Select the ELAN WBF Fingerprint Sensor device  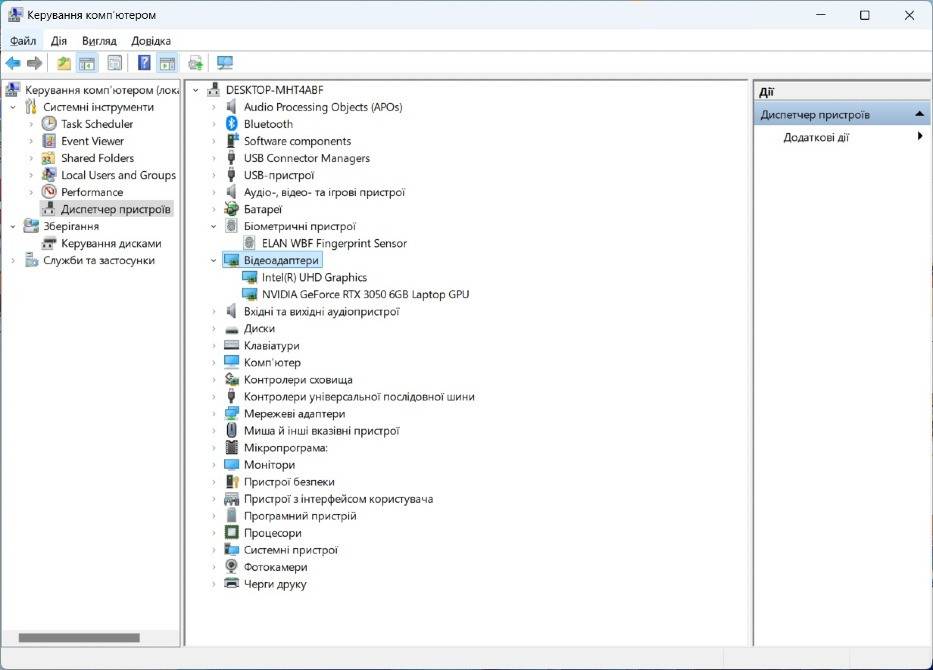(333, 243)
